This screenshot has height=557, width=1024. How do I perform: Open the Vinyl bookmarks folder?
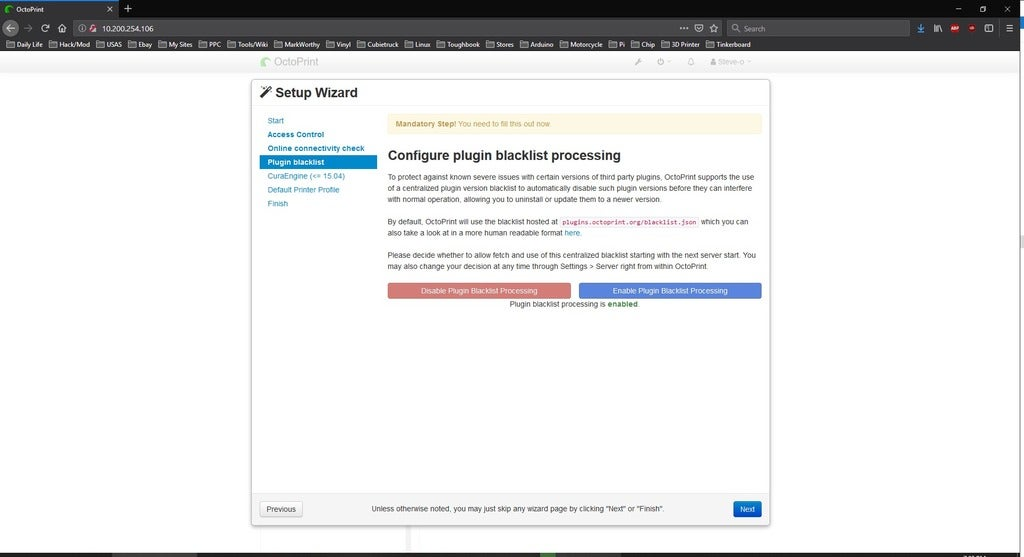(338, 44)
